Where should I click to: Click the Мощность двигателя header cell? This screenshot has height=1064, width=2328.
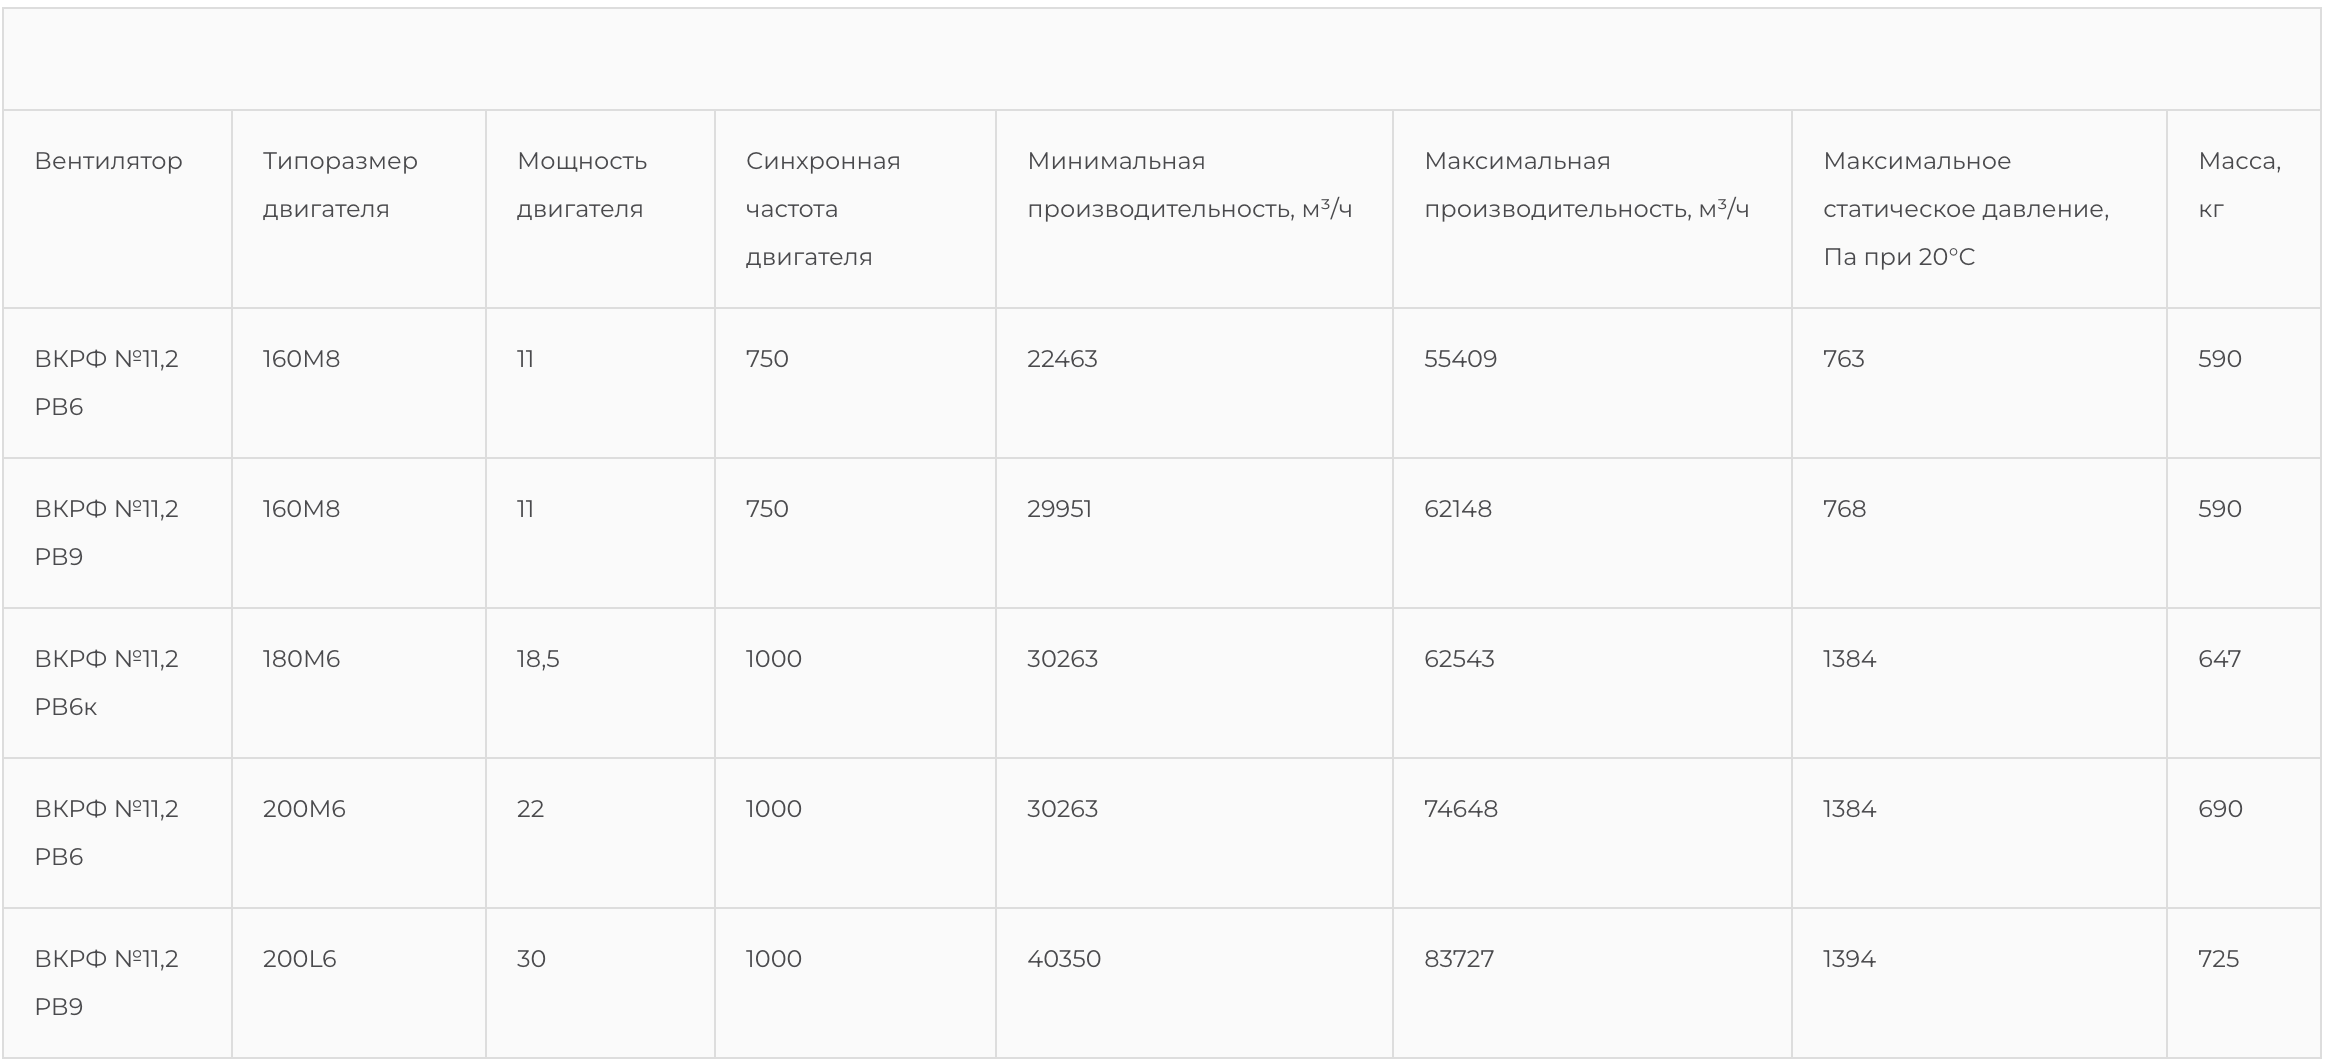pyautogui.click(x=582, y=185)
